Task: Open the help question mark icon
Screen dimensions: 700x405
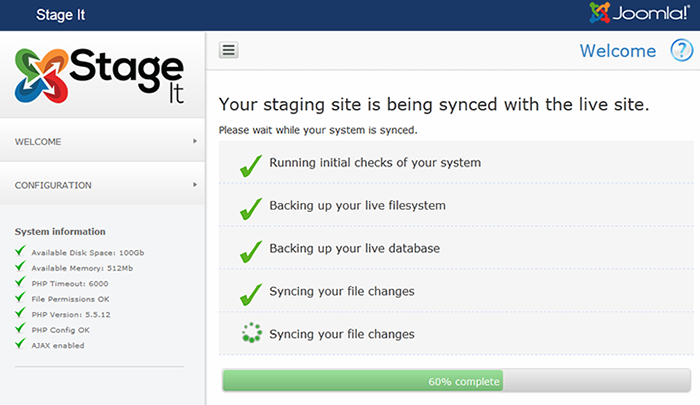Action: [682, 50]
